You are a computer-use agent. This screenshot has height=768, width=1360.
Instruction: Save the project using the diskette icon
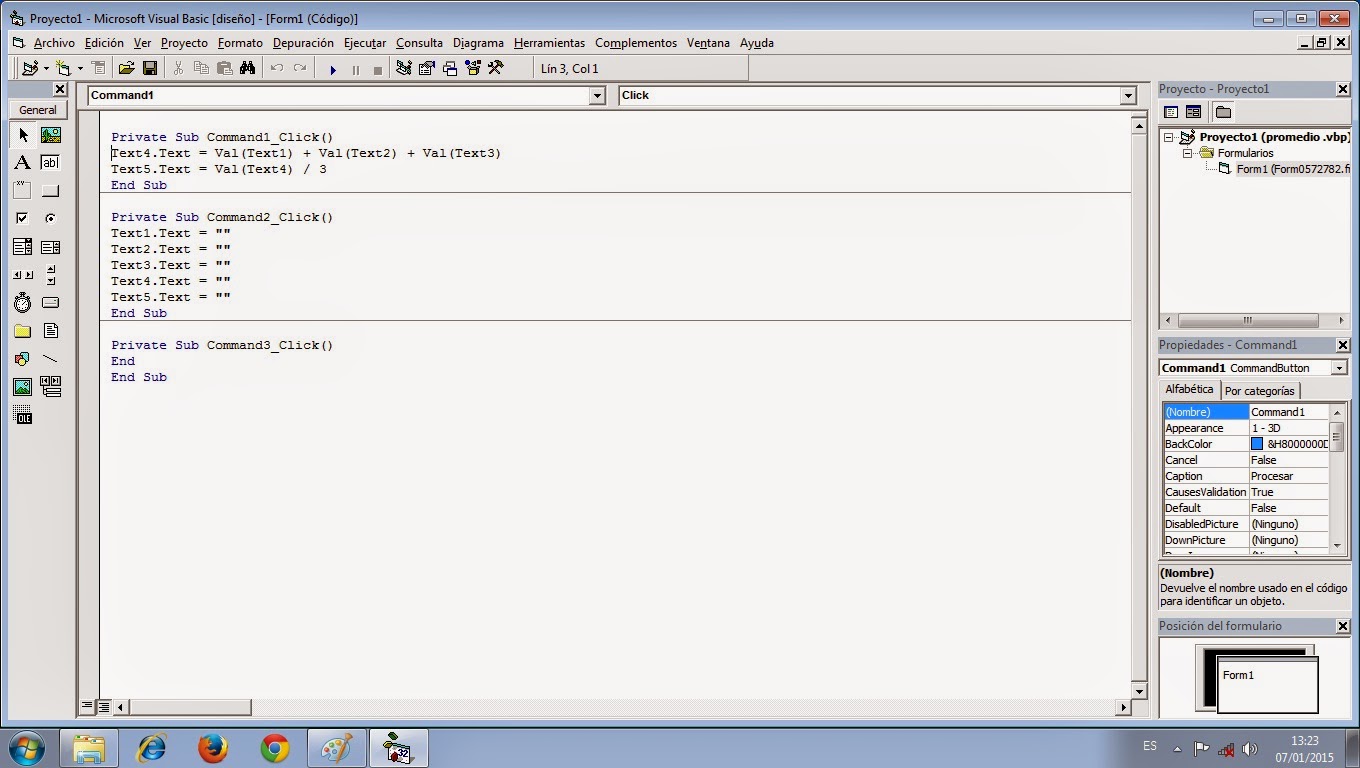click(x=150, y=68)
